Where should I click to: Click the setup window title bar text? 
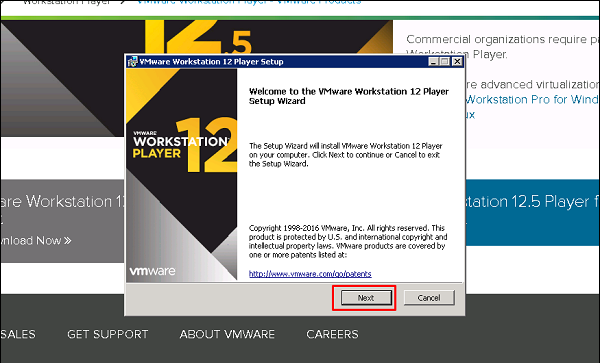(211, 62)
